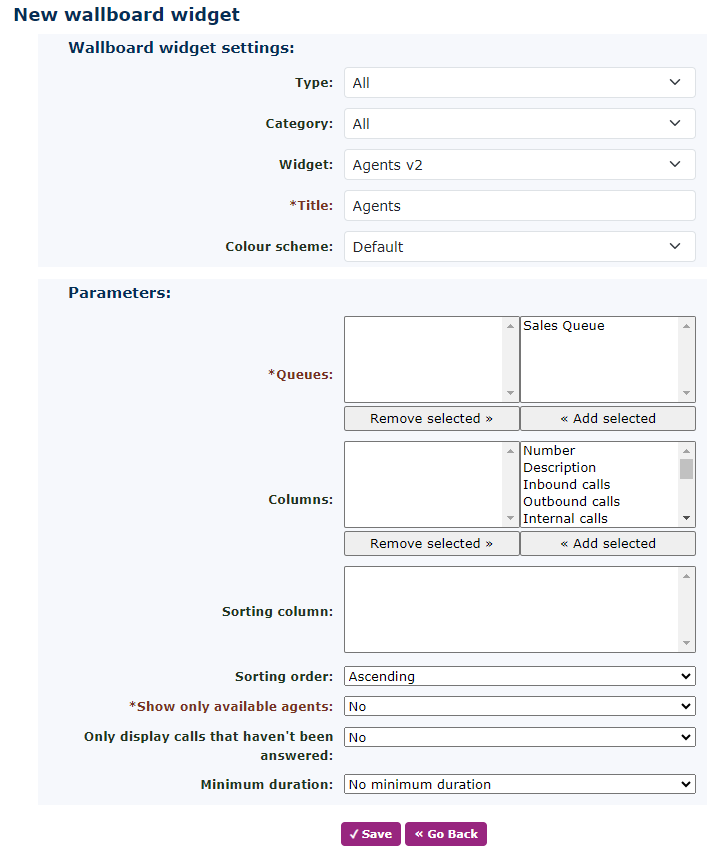Open Show only available agents dropdown
This screenshot has width=707, height=857.
click(x=519, y=707)
